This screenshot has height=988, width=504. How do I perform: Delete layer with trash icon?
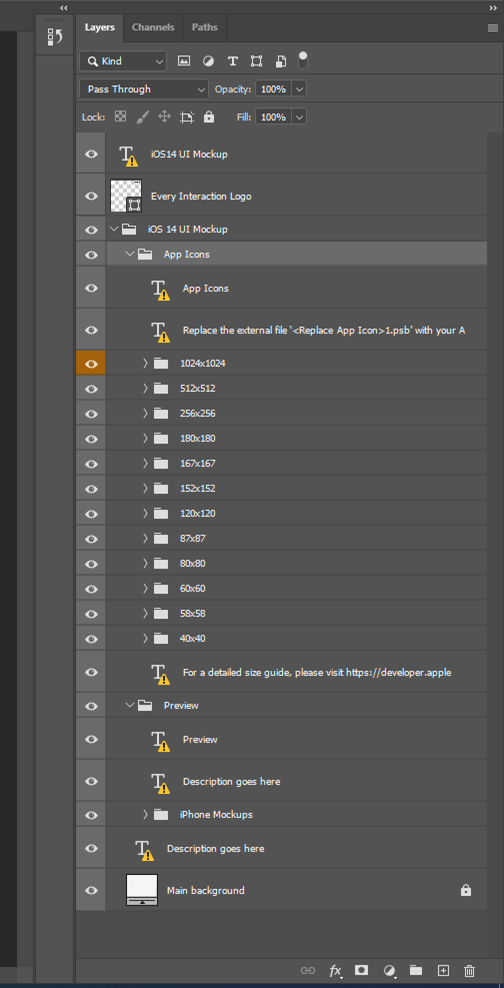click(469, 970)
